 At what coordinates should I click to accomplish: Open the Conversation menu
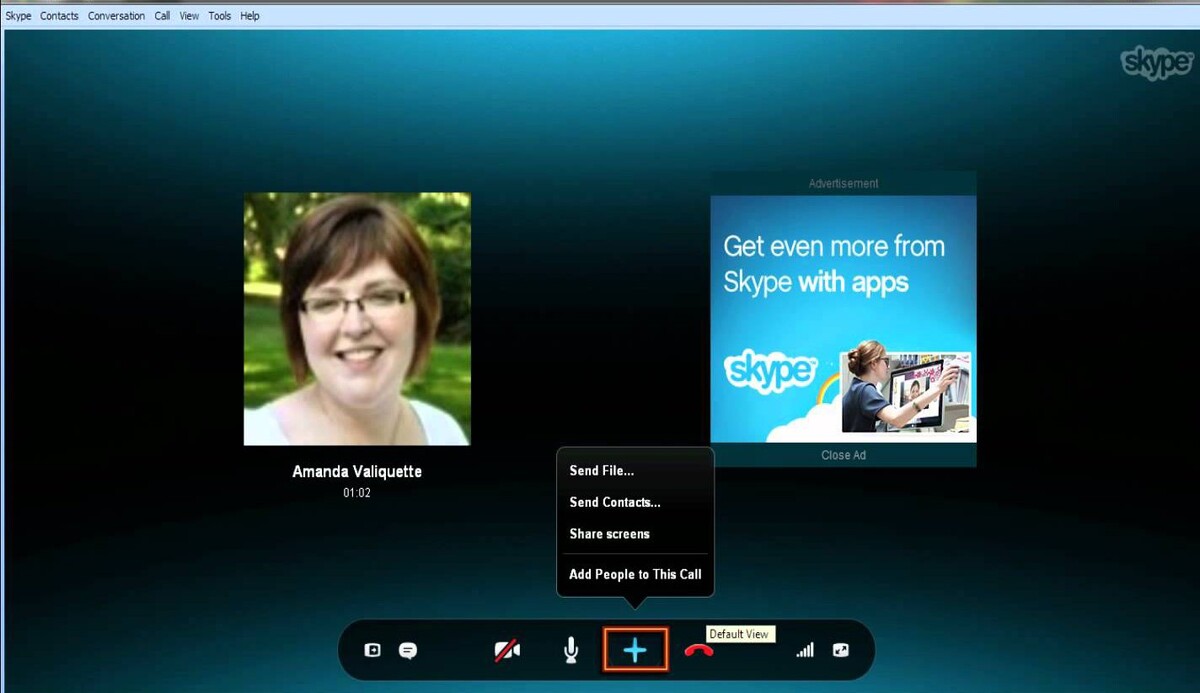(116, 16)
